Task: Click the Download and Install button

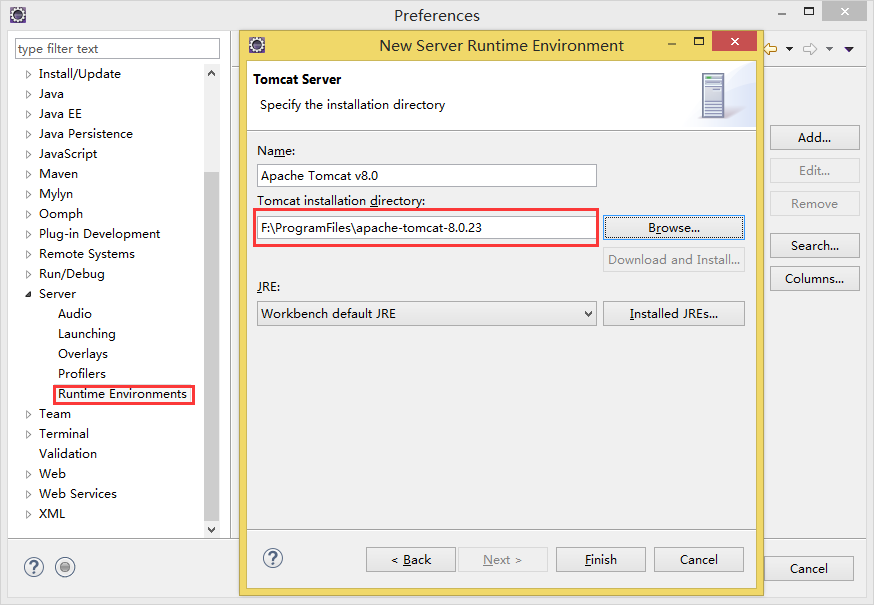Action: (x=674, y=259)
